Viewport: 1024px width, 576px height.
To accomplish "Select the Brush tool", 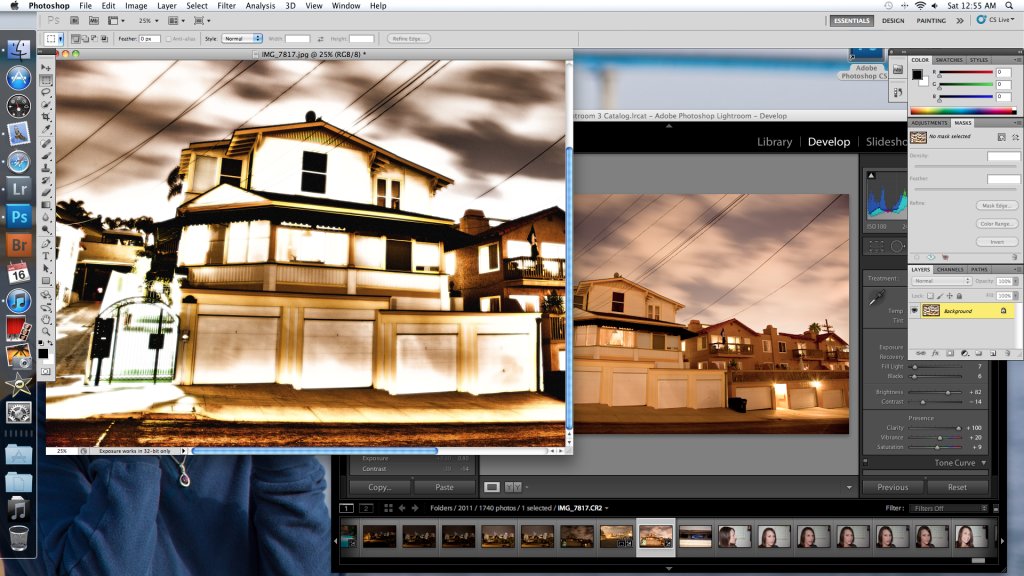I will point(46,156).
